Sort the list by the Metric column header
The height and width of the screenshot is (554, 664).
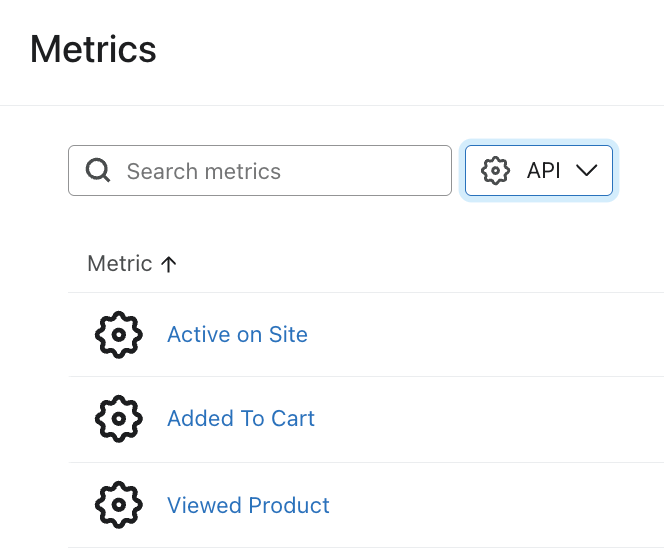click(x=120, y=264)
